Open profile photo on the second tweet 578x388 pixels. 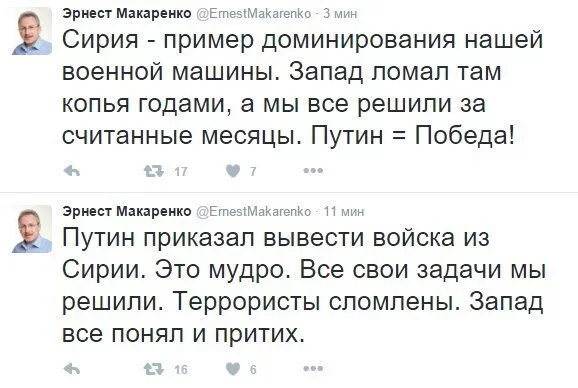pyautogui.click(x=32, y=229)
